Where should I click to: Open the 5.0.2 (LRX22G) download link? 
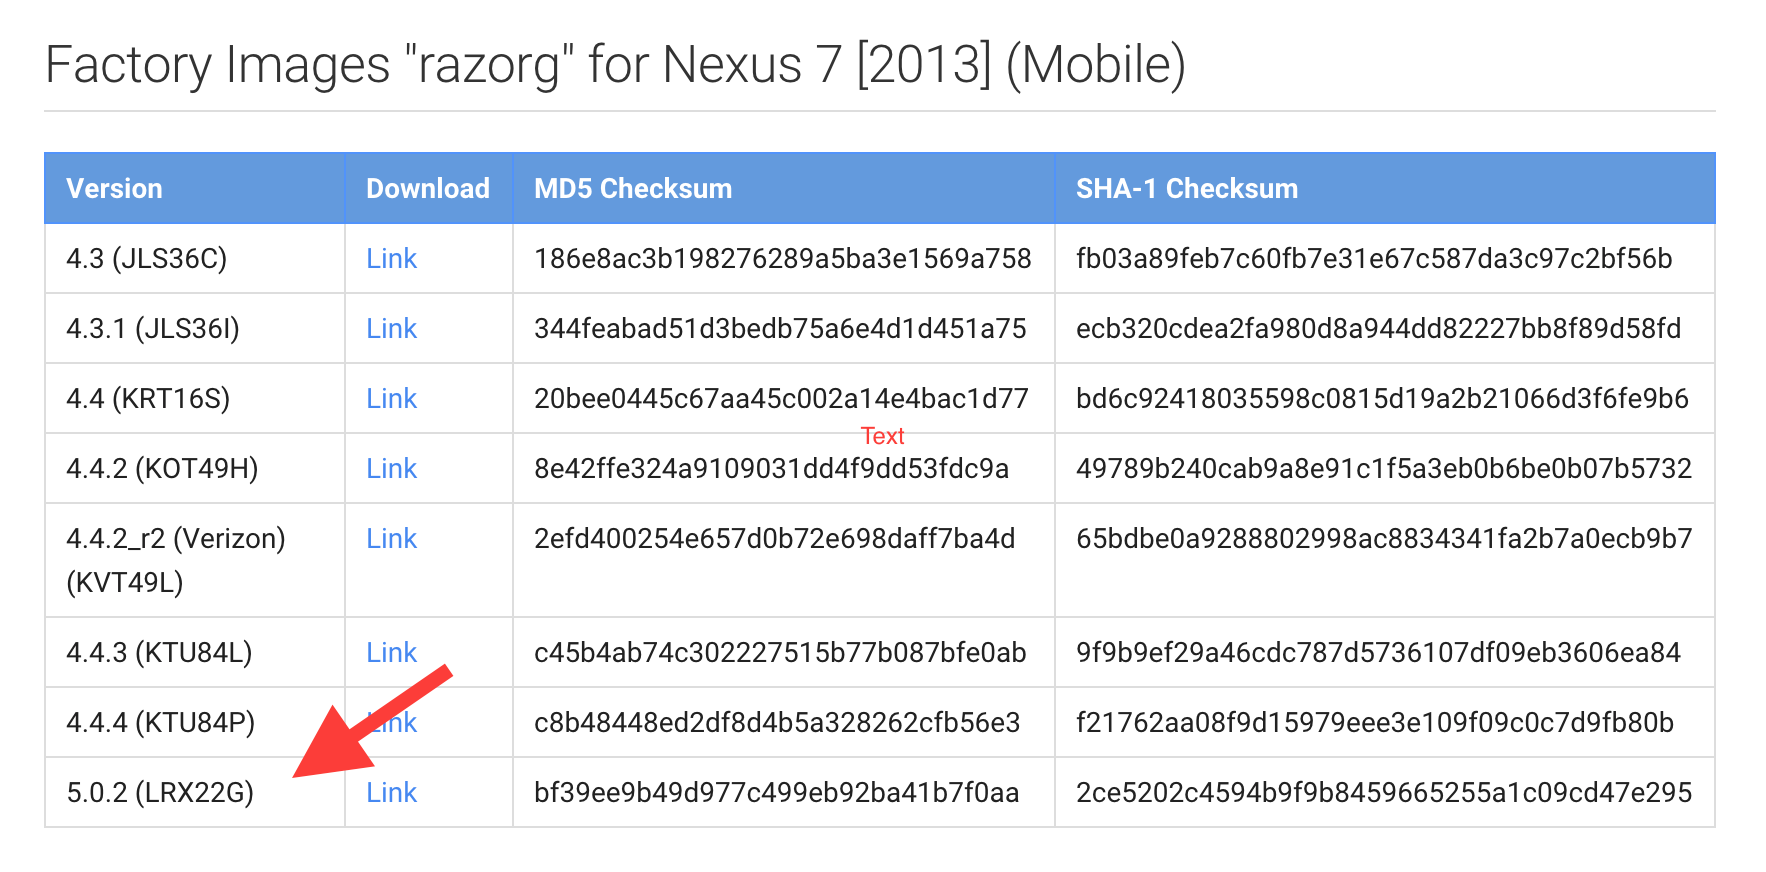click(391, 793)
